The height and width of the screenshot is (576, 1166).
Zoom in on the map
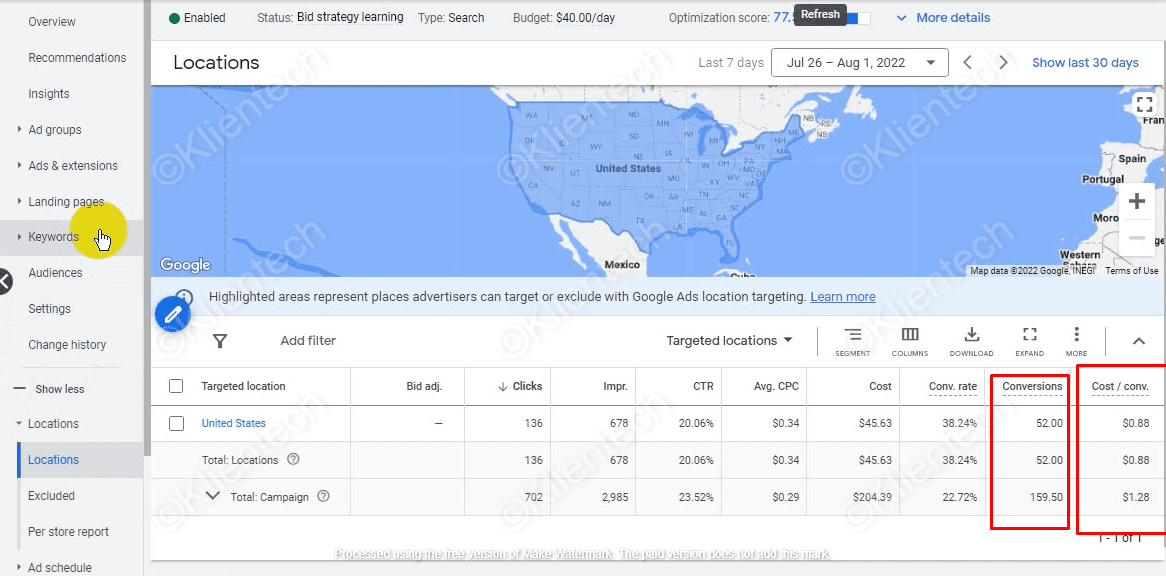[x=1136, y=201]
